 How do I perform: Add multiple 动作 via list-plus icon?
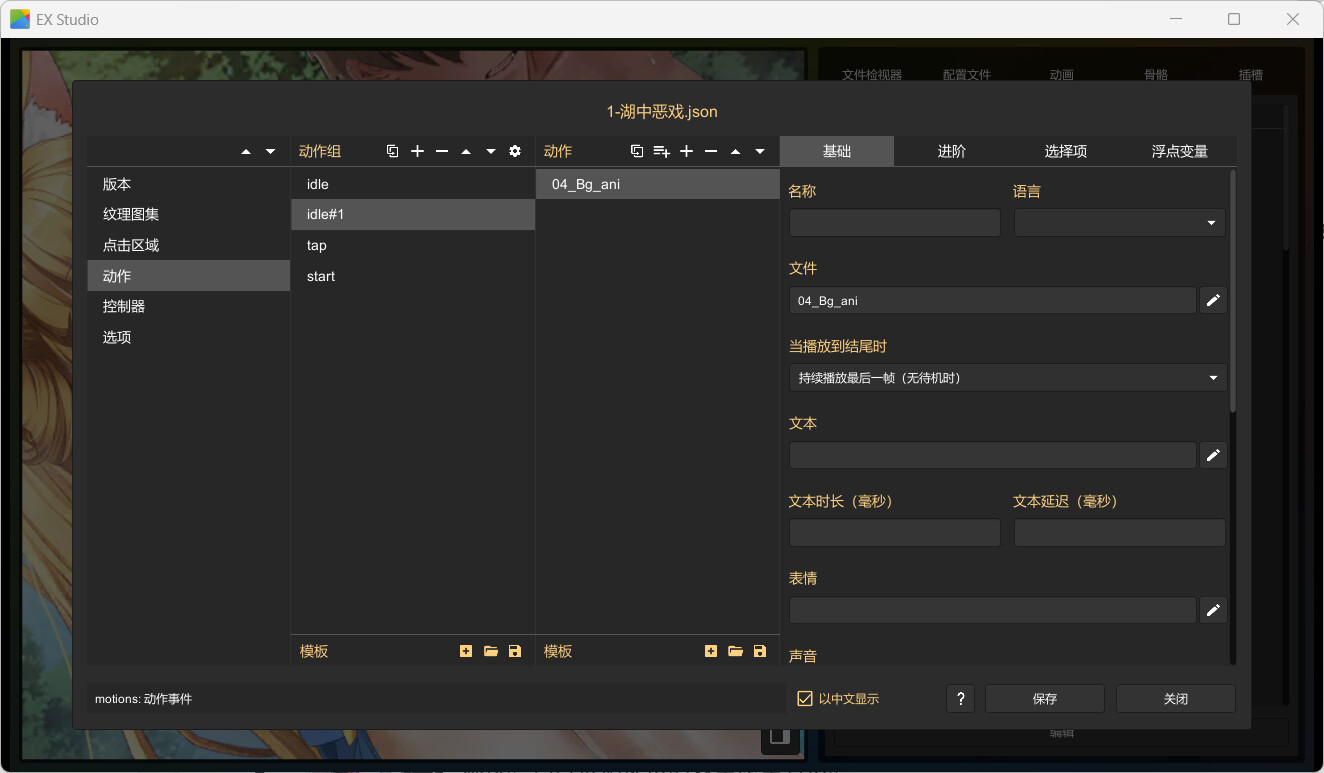point(661,151)
